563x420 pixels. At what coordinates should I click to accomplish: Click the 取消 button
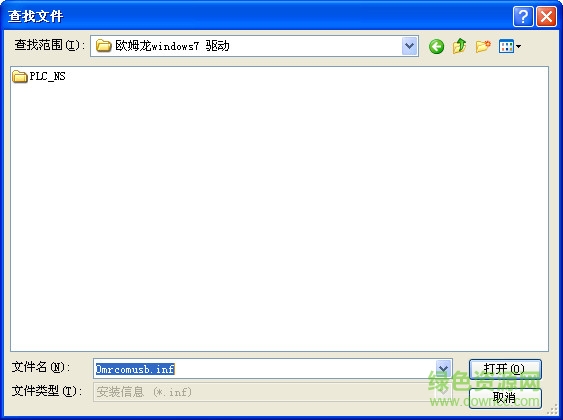click(x=505, y=398)
